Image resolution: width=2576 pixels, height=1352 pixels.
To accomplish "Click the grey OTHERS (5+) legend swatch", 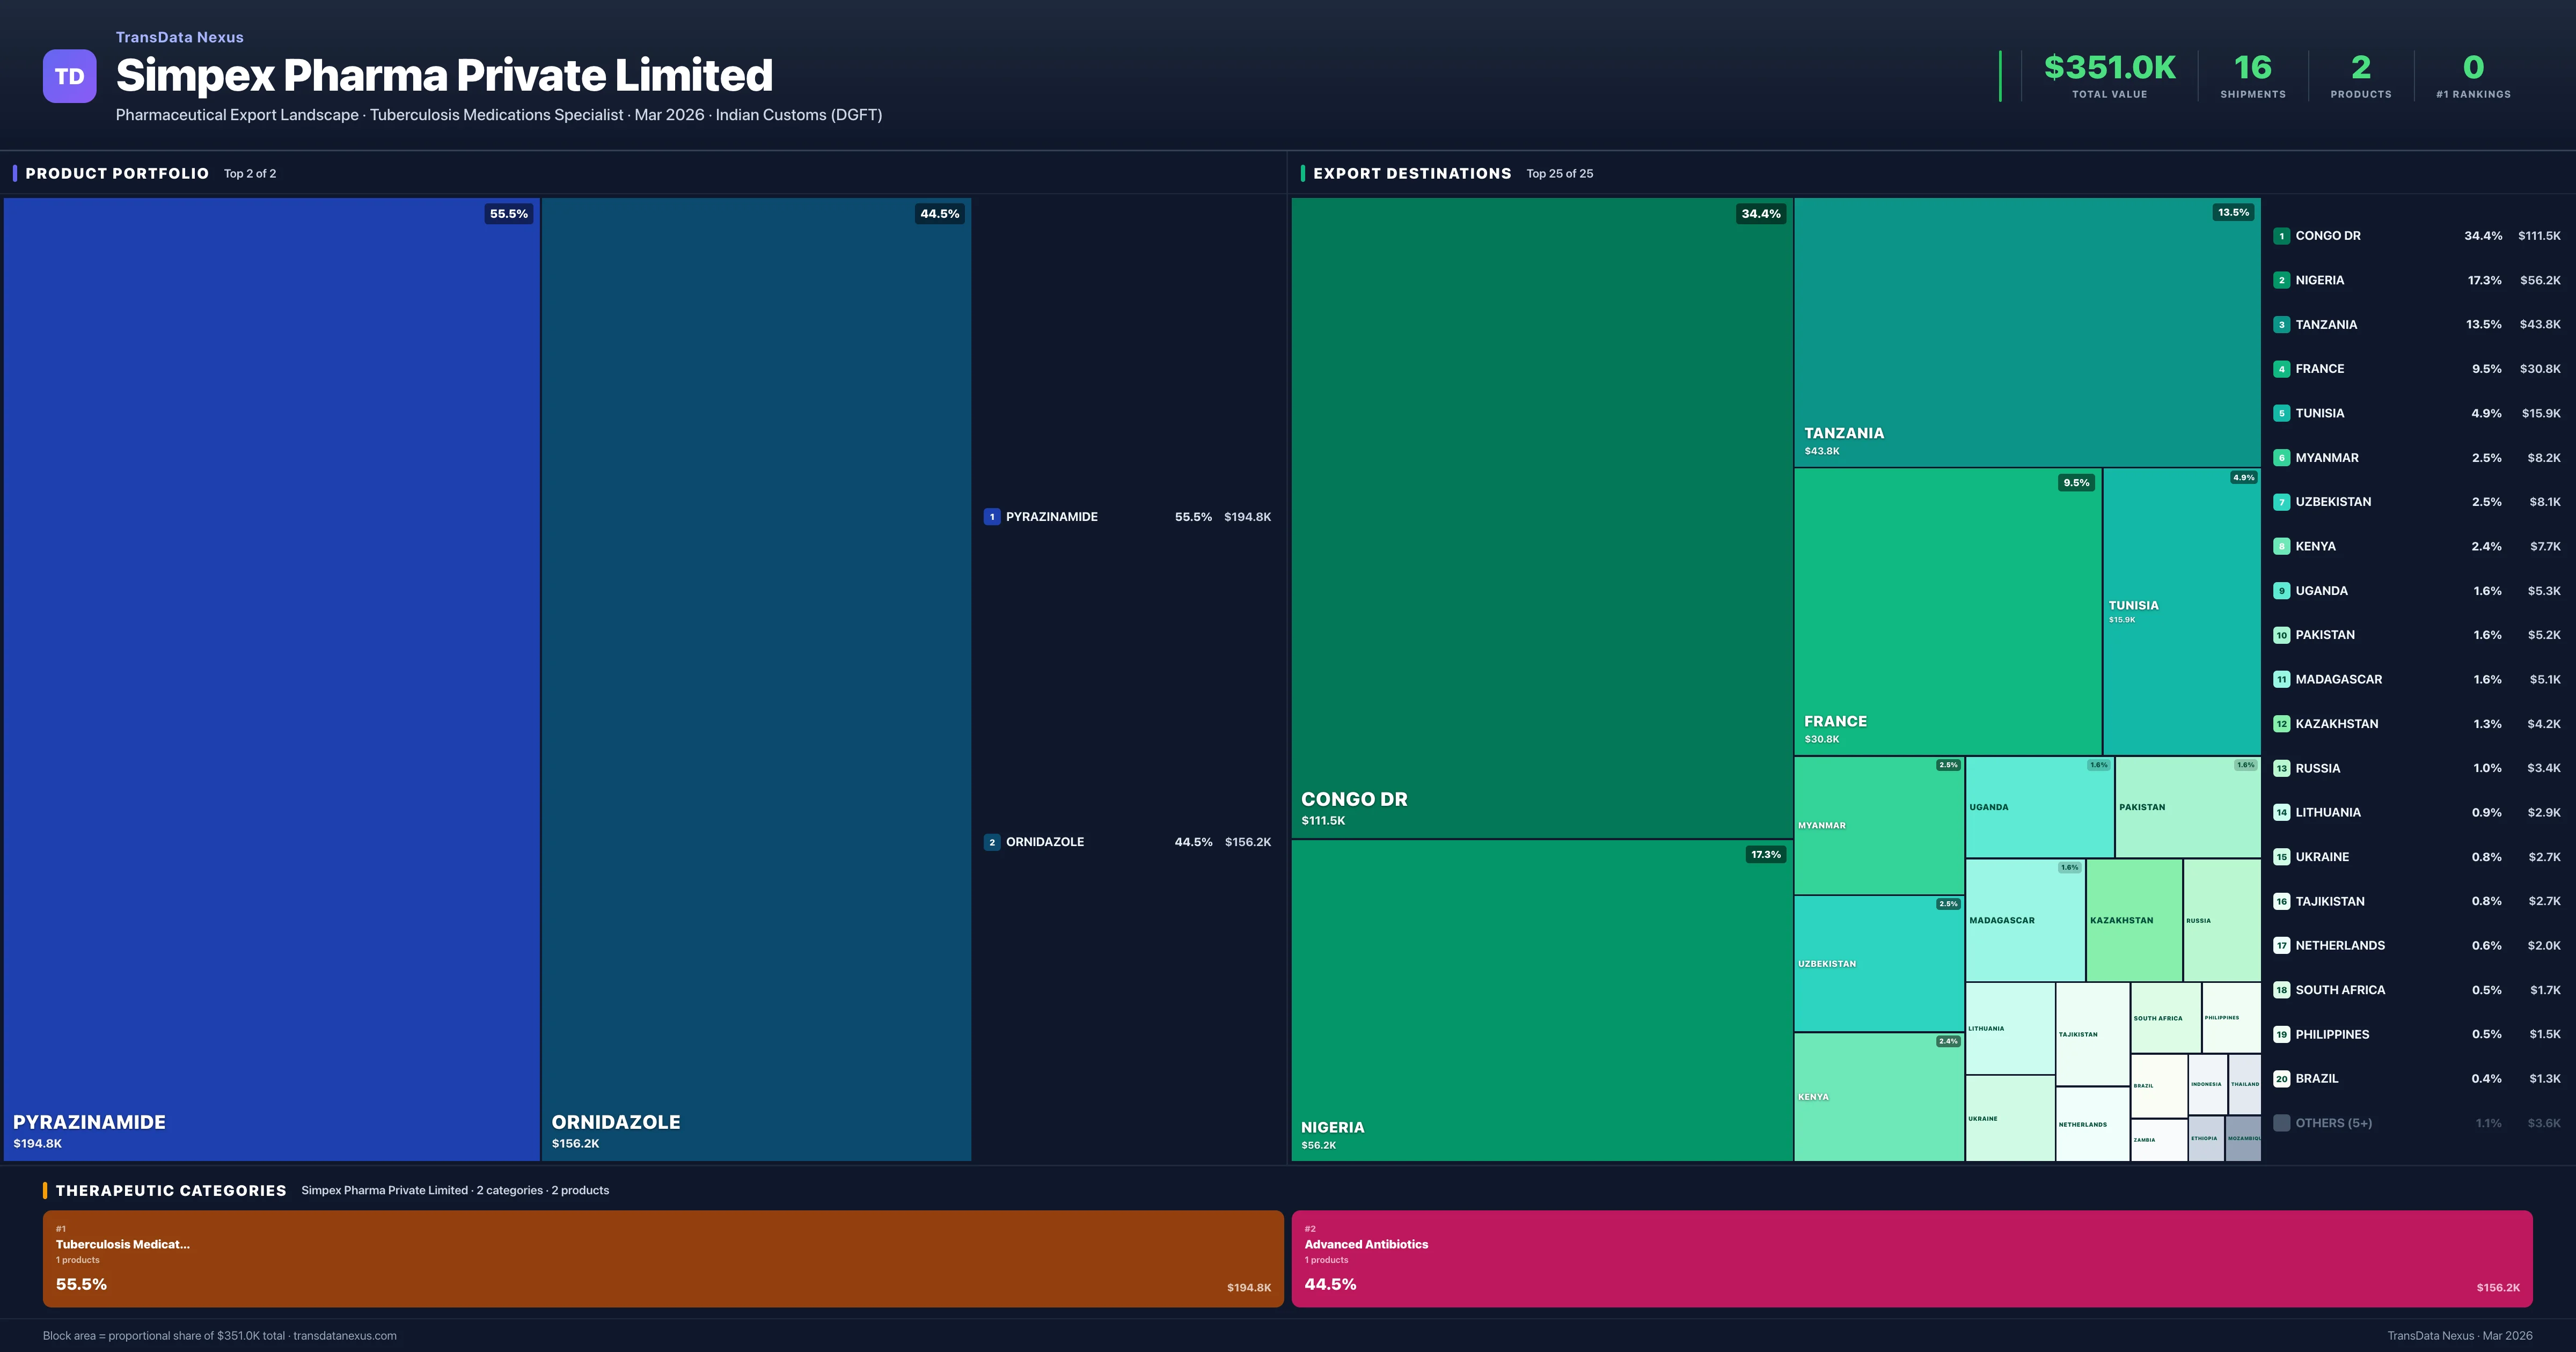I will point(2281,1123).
